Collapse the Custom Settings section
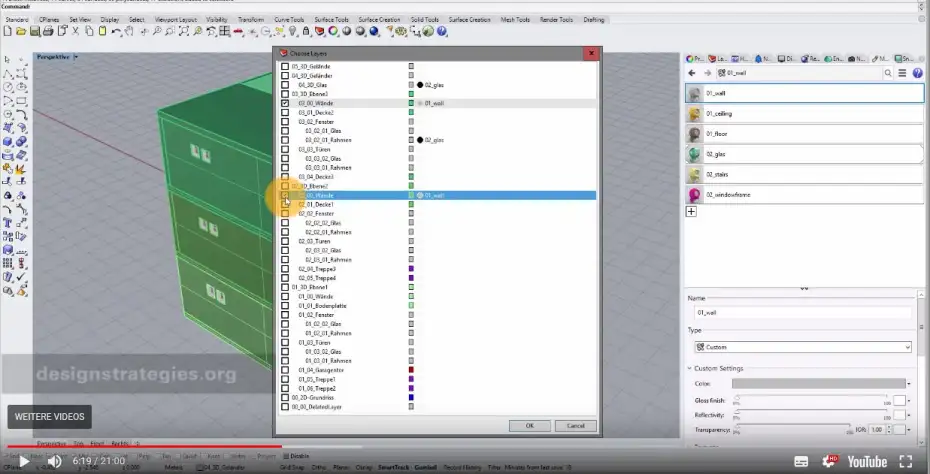930x474 pixels. [689, 368]
